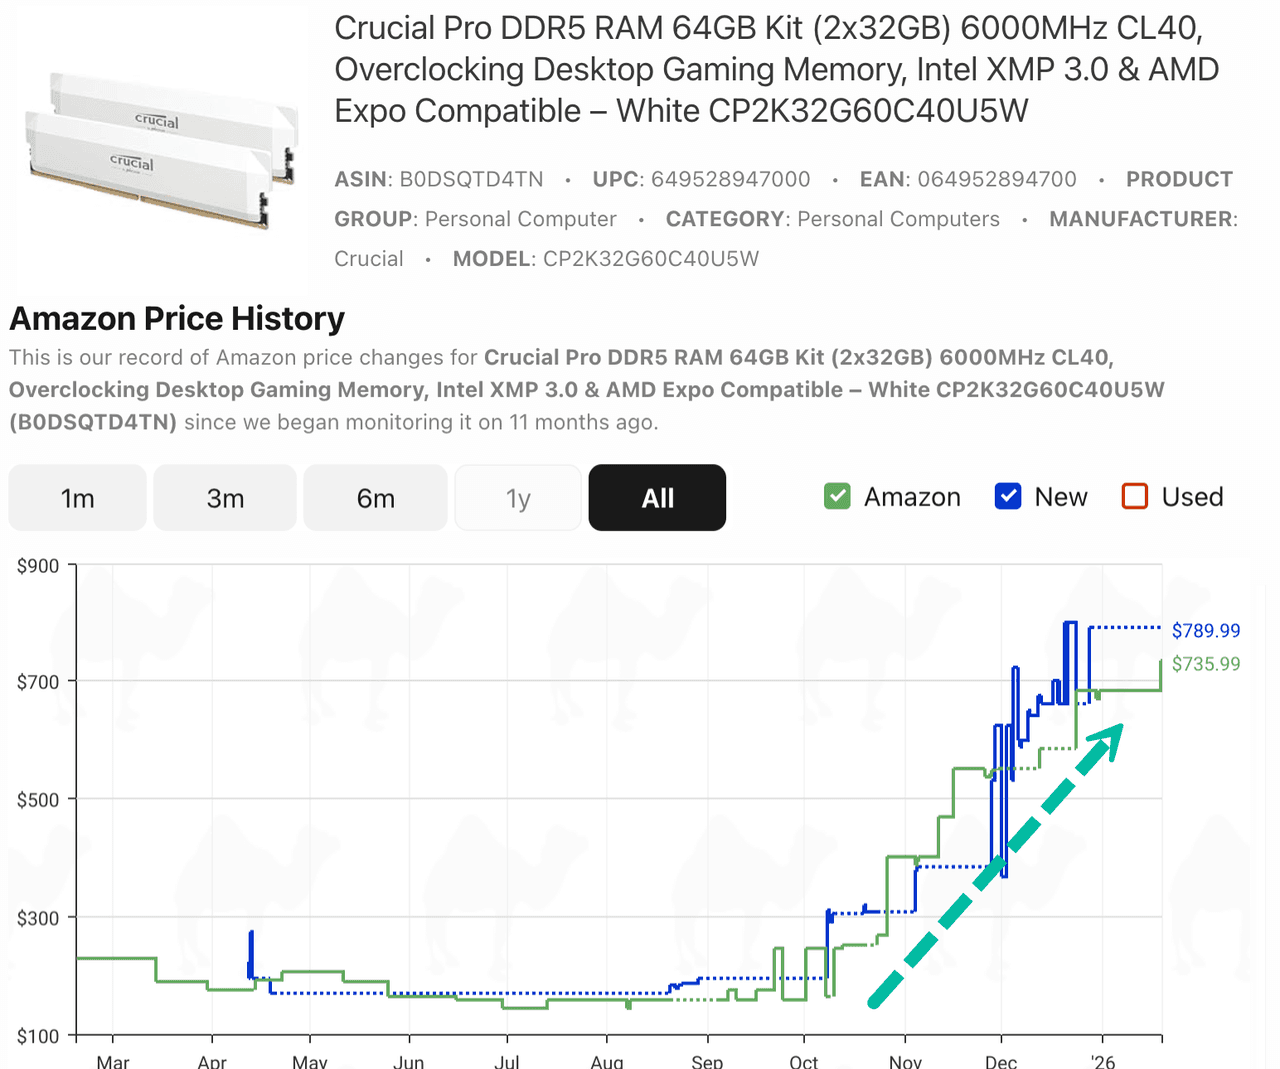Select the All time range button
Viewport: 1280px width, 1069px height.
(657, 498)
